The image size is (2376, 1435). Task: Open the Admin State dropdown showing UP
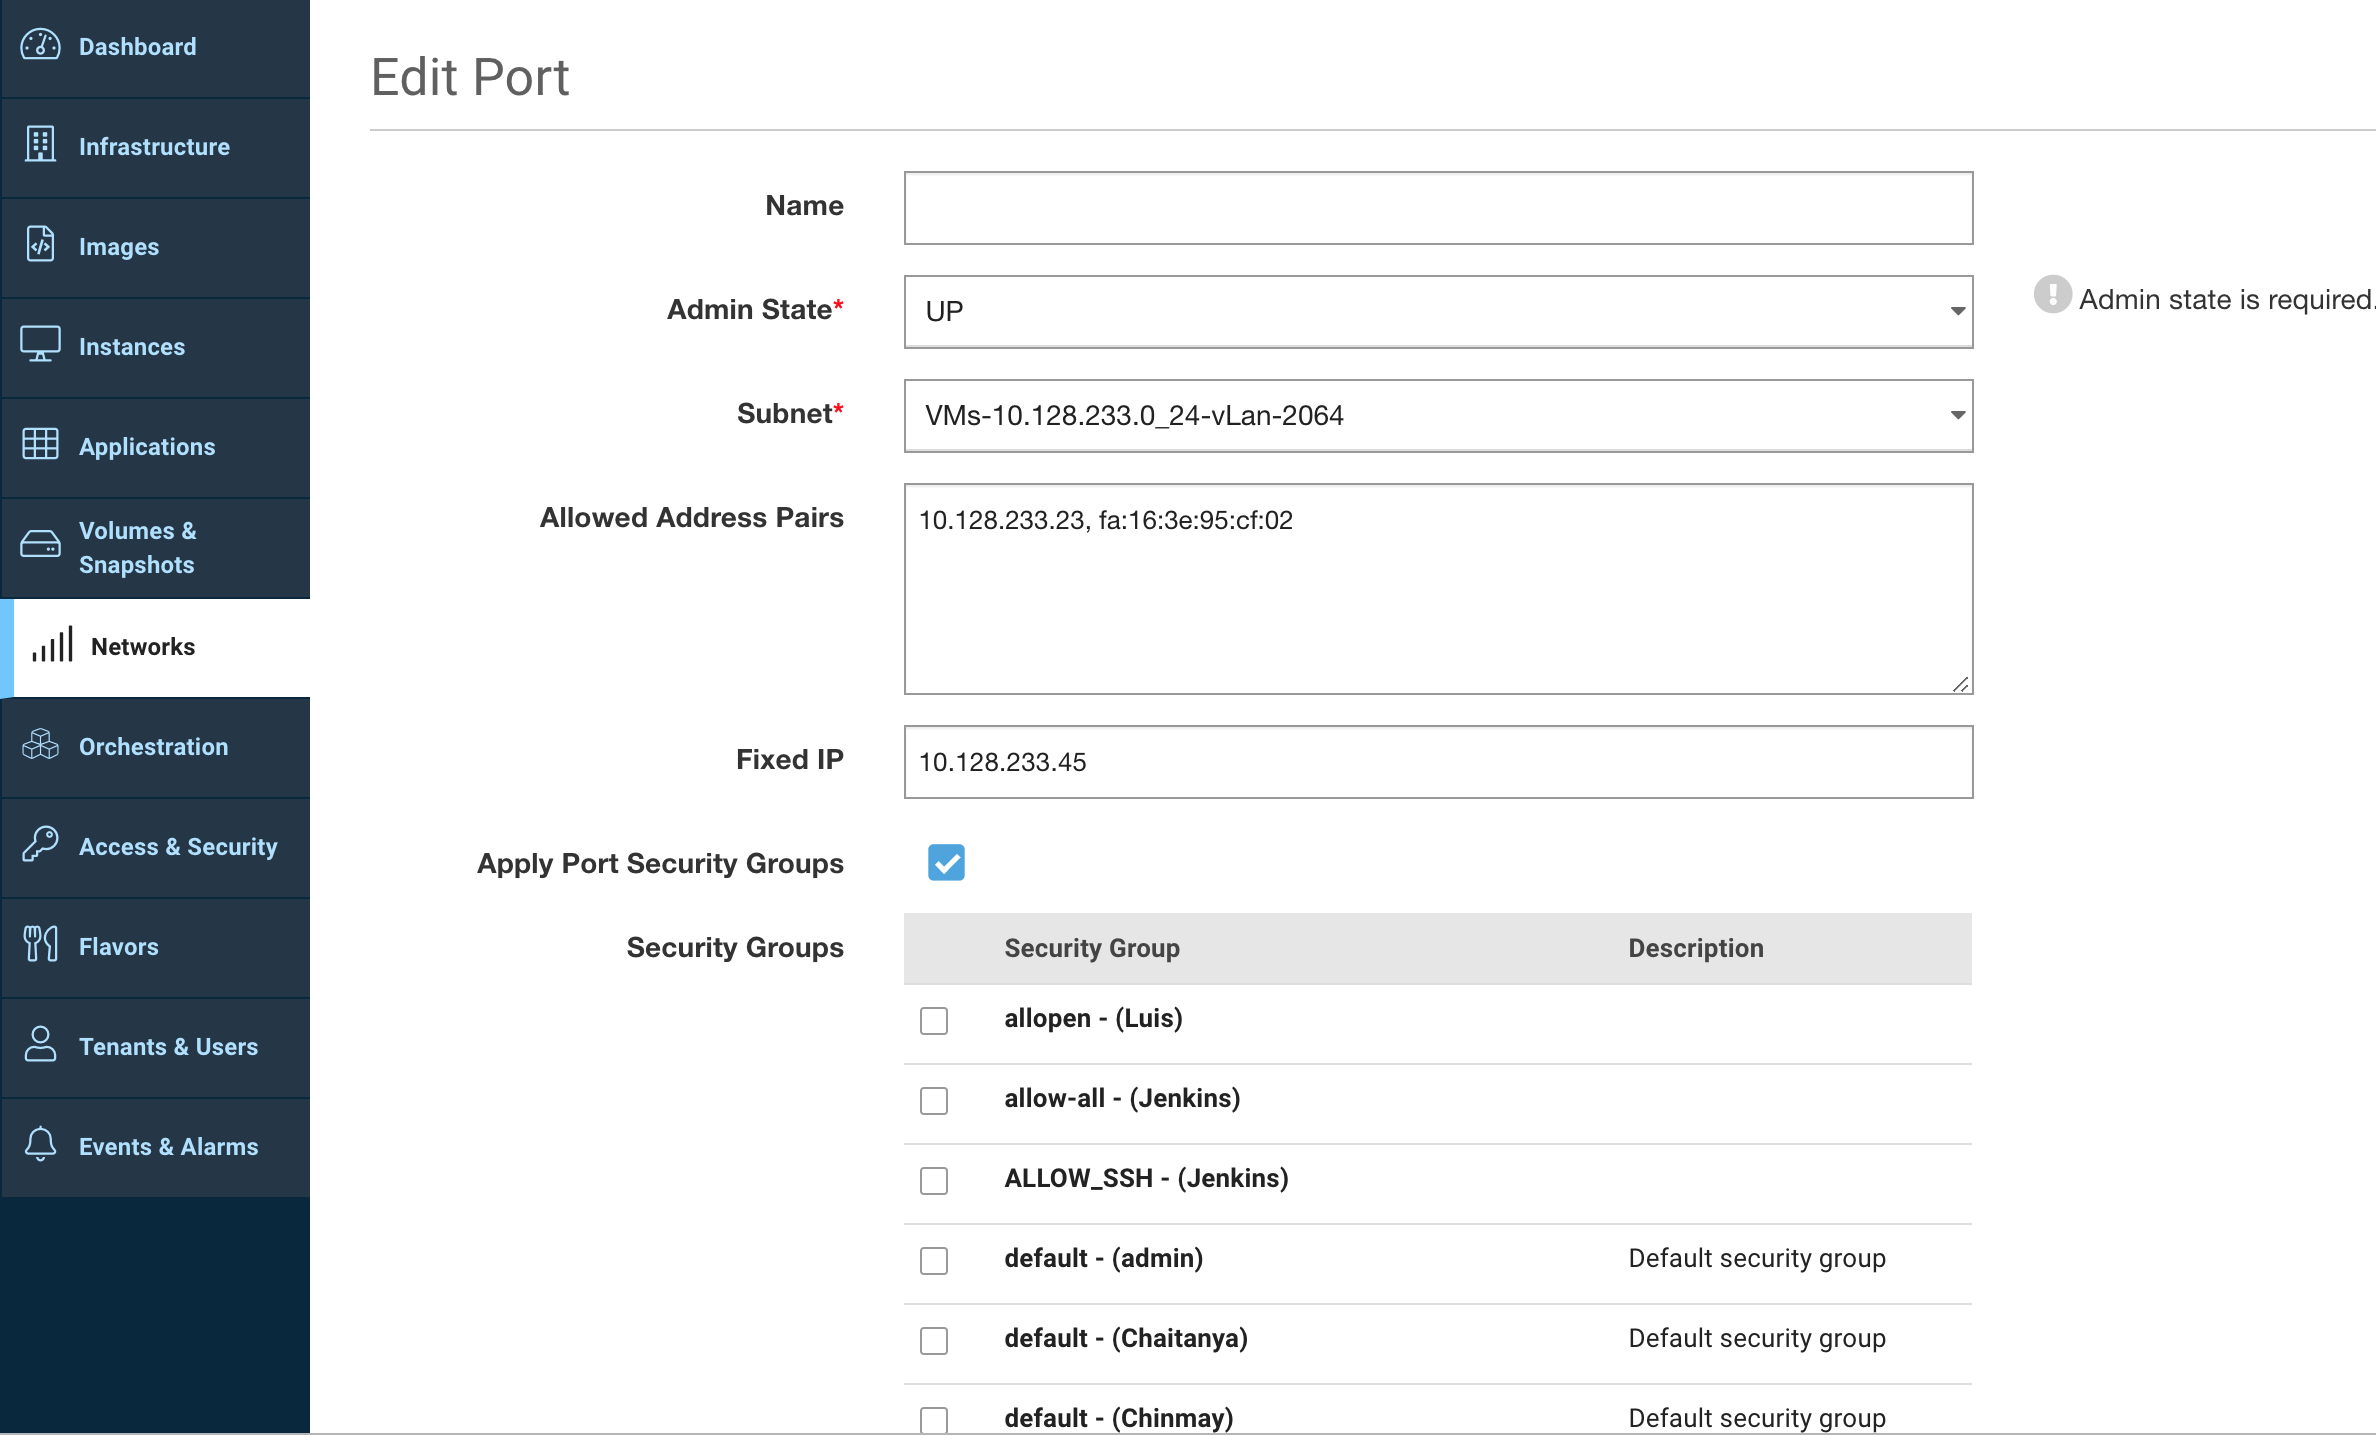point(1438,312)
